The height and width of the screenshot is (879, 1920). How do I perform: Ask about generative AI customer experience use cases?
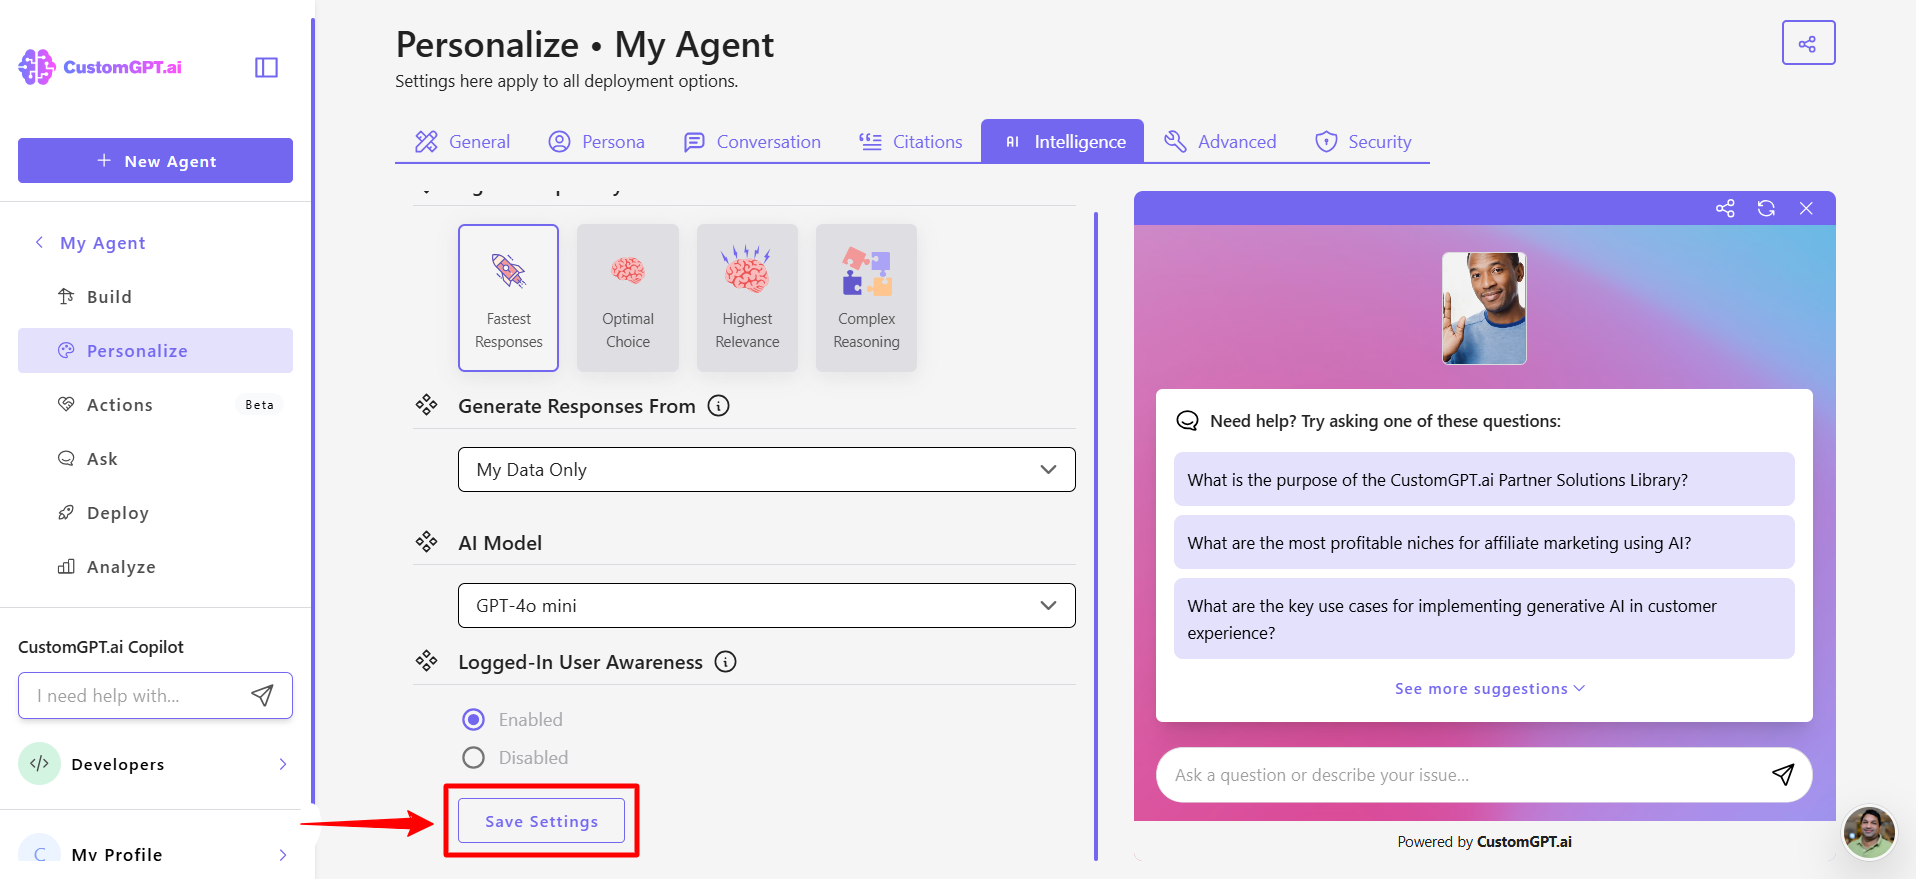click(x=1484, y=619)
